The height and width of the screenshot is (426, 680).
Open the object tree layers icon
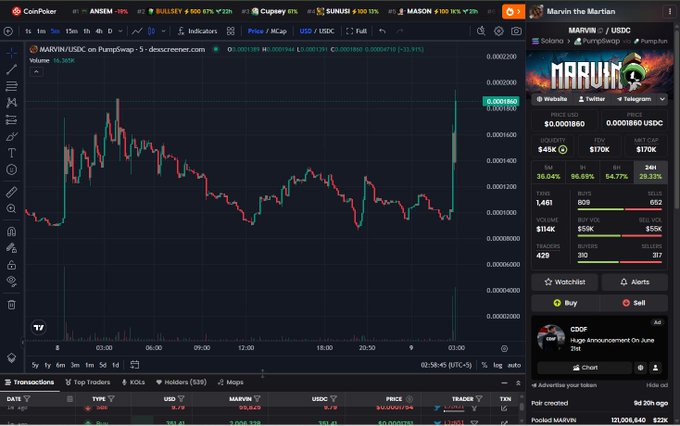(11, 358)
